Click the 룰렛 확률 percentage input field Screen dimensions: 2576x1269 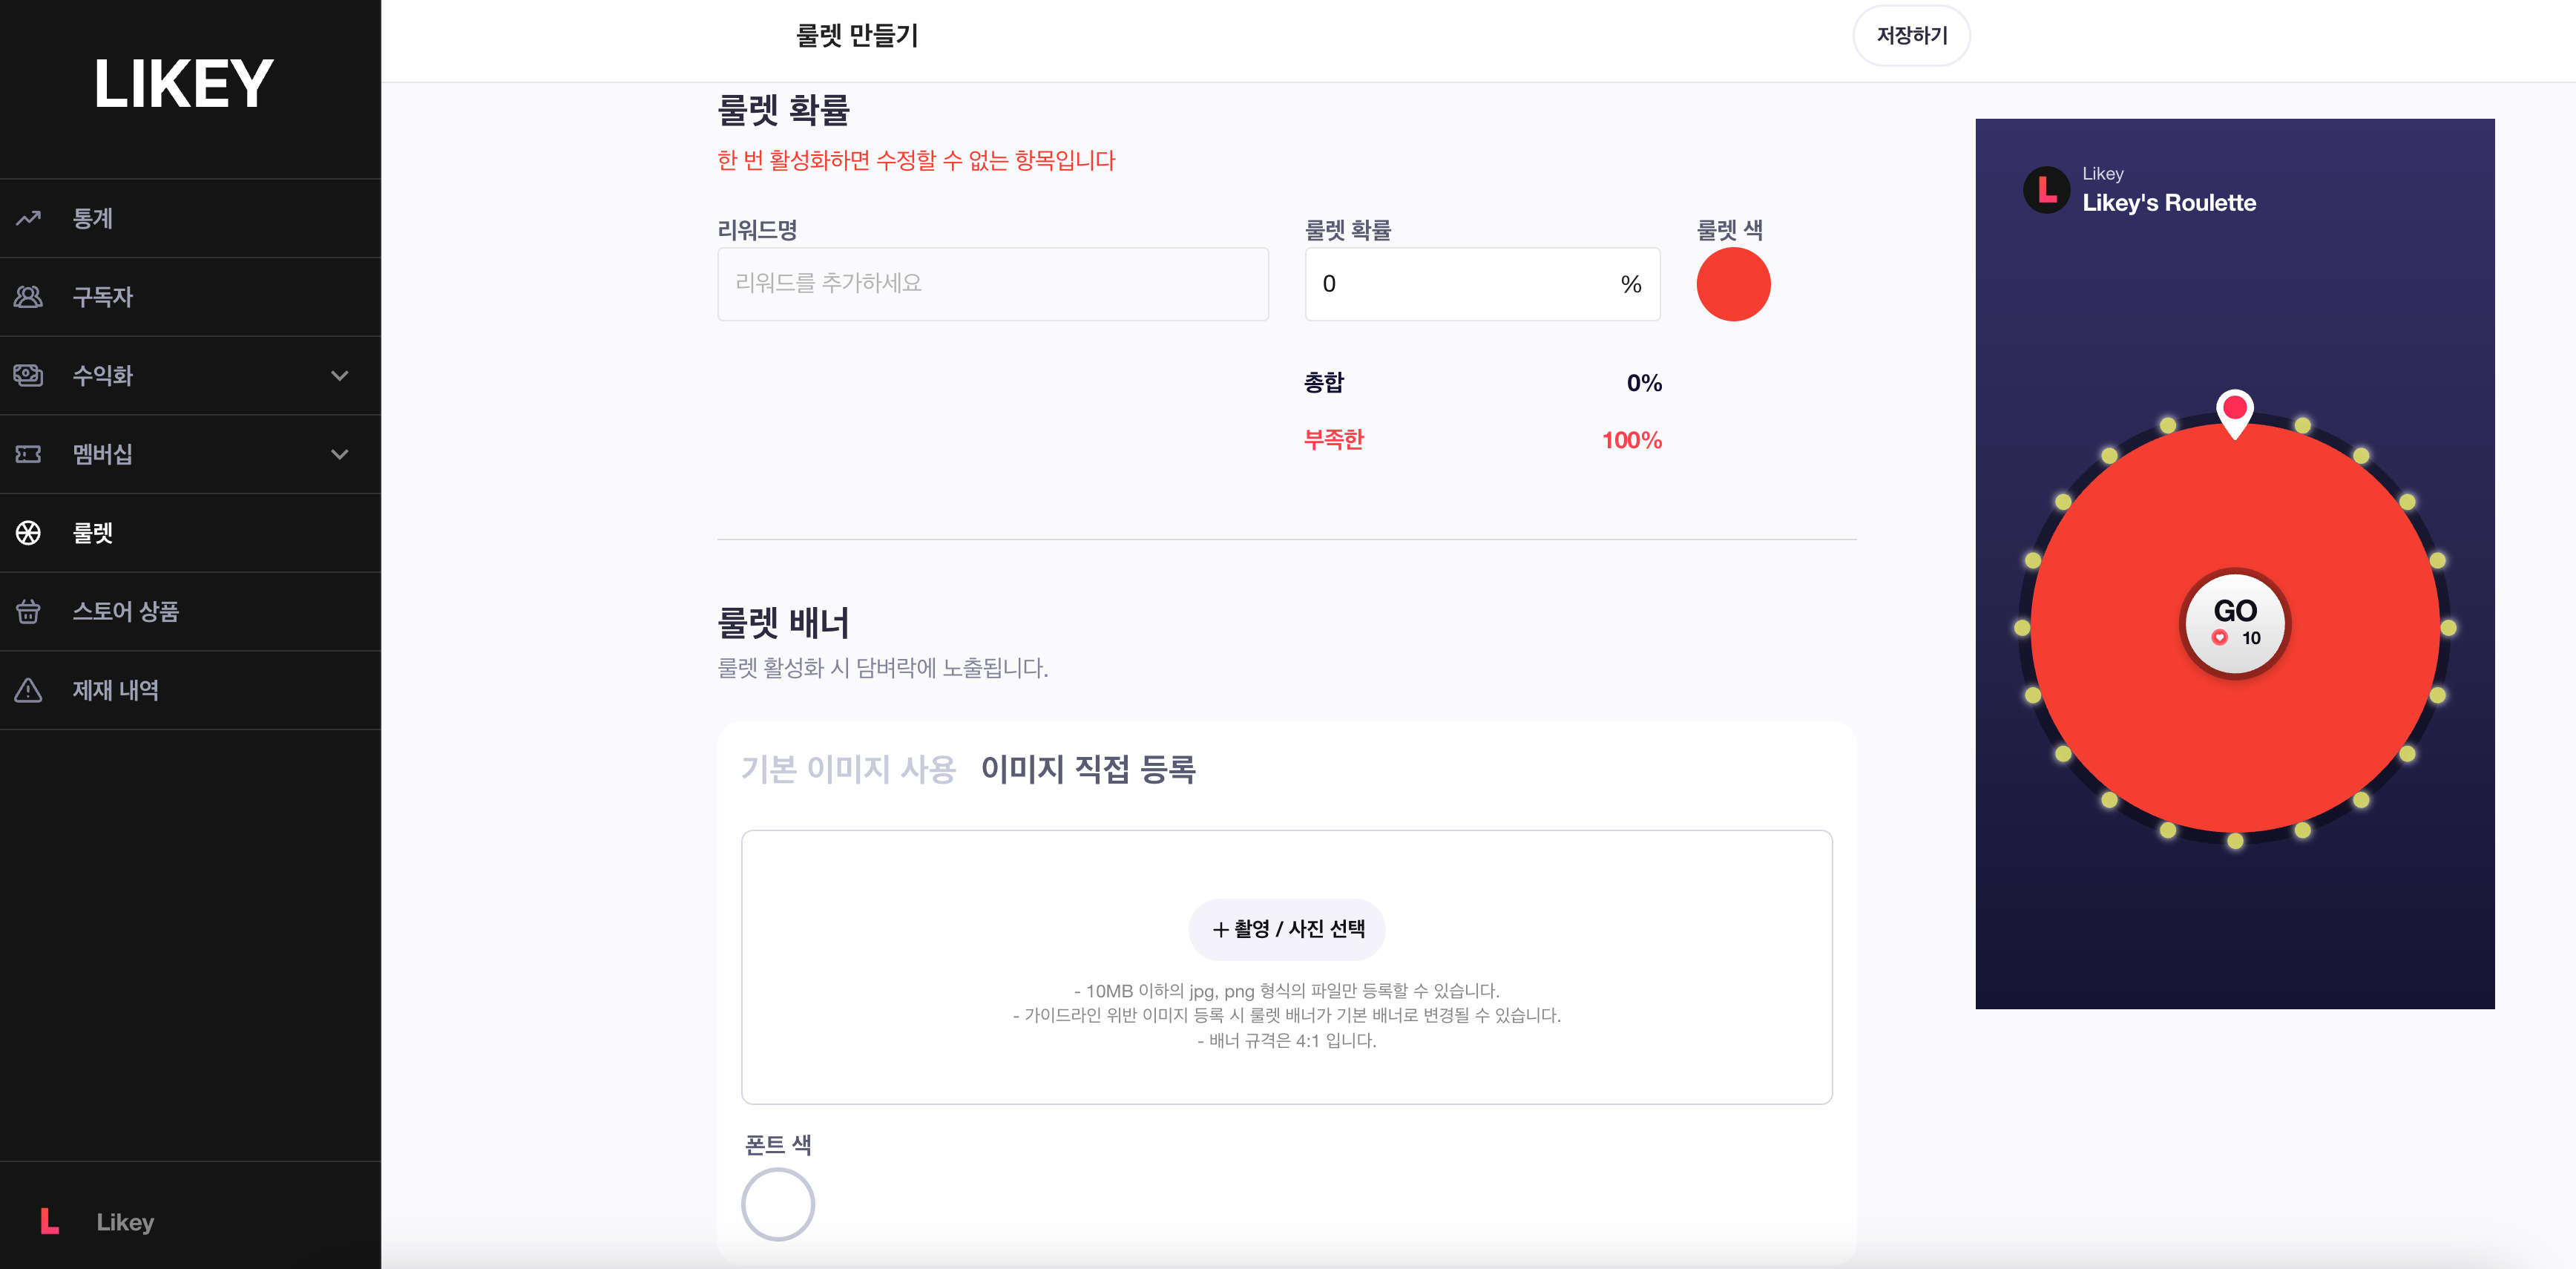pos(1482,284)
